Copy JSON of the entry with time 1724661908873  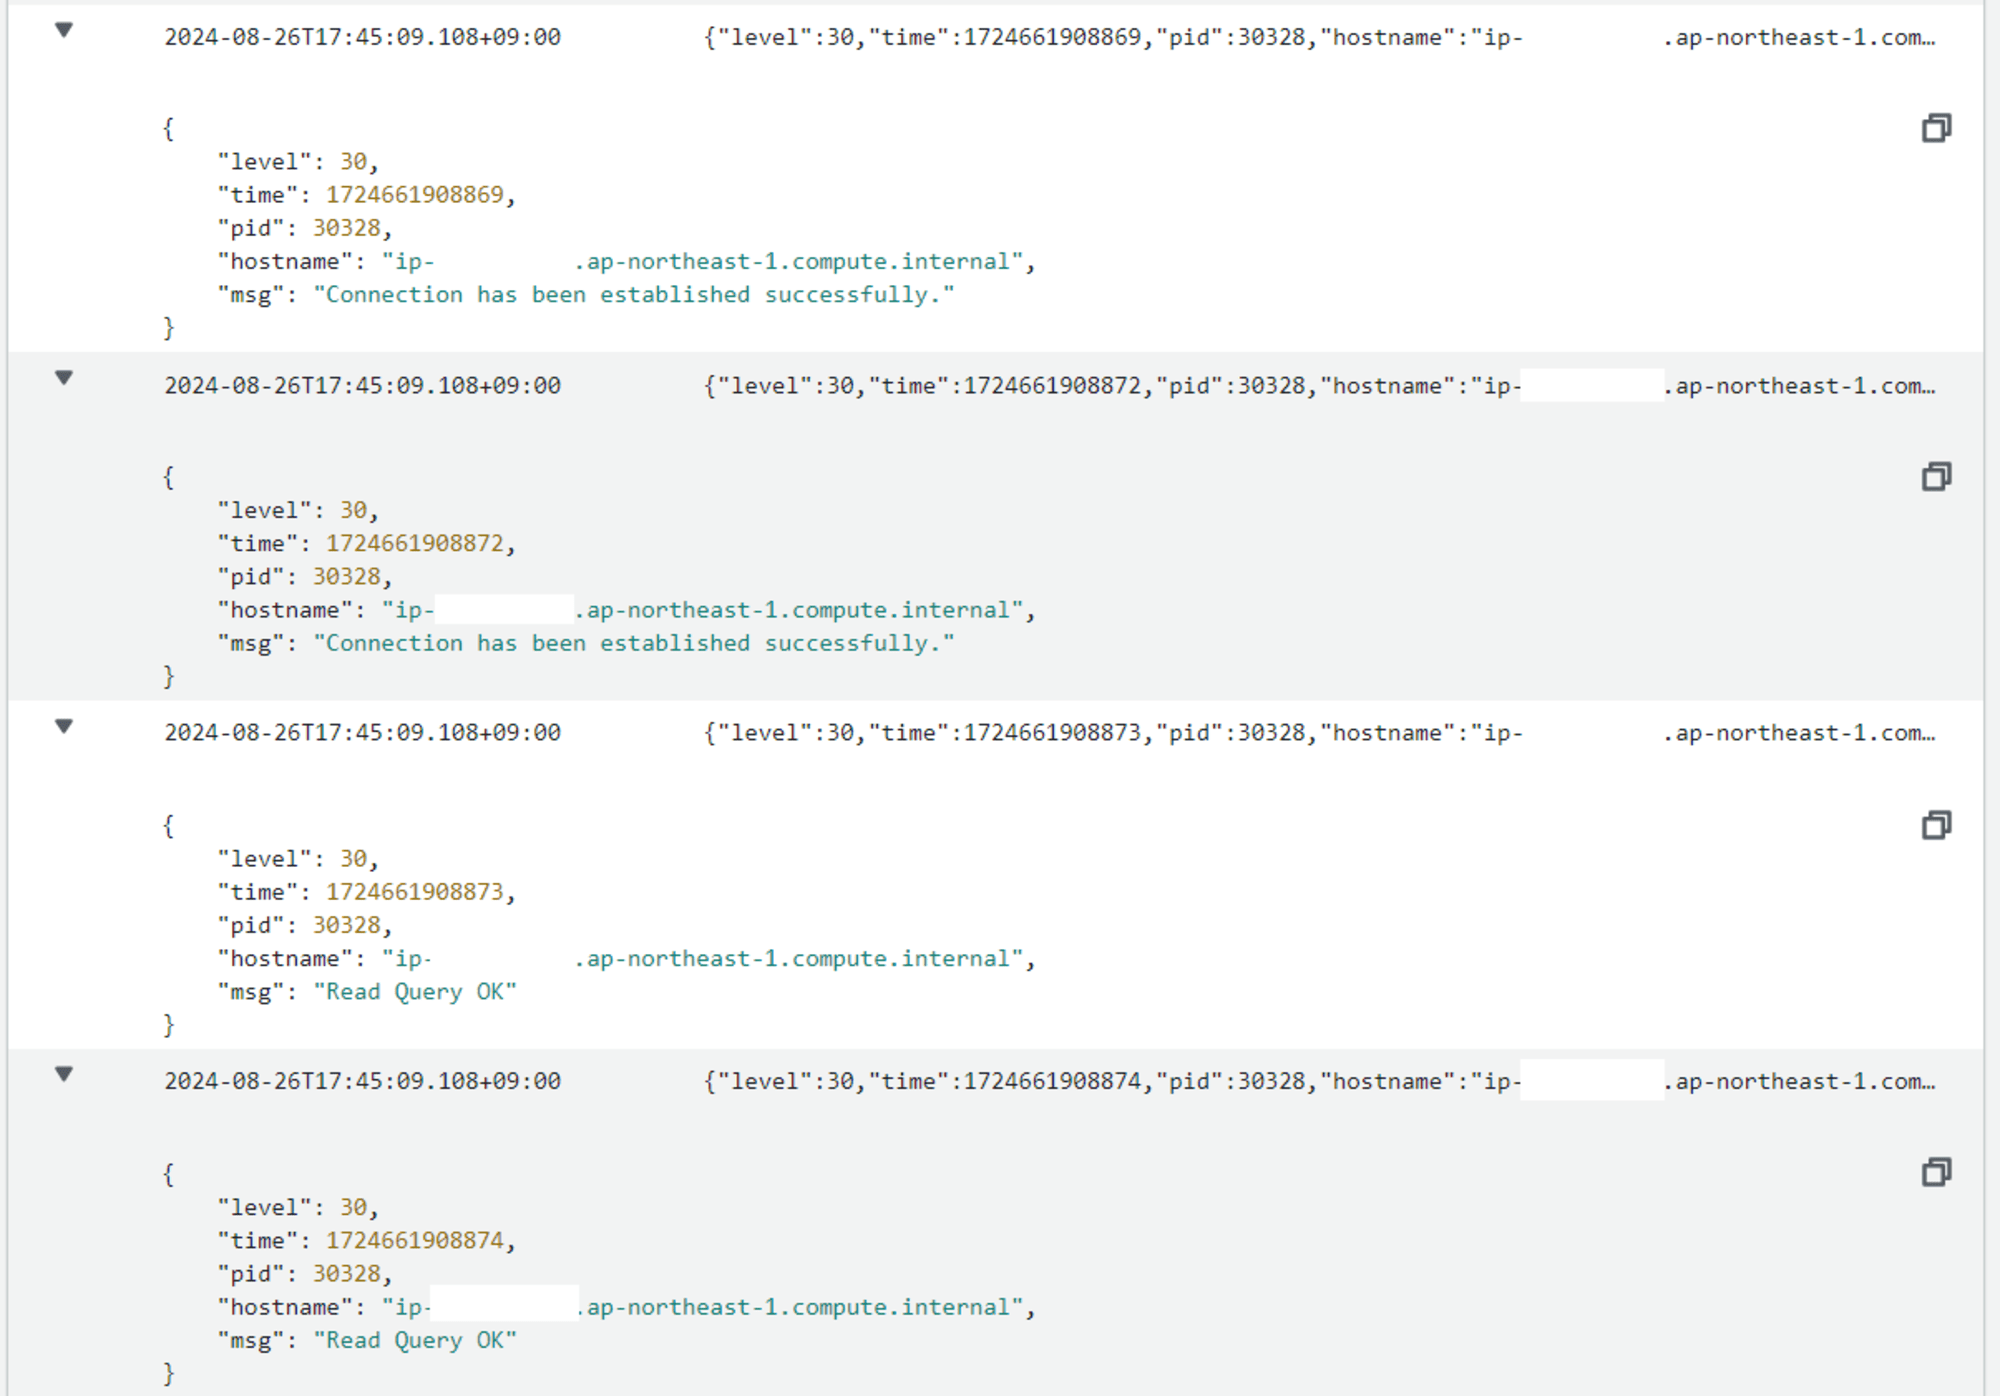(1936, 825)
